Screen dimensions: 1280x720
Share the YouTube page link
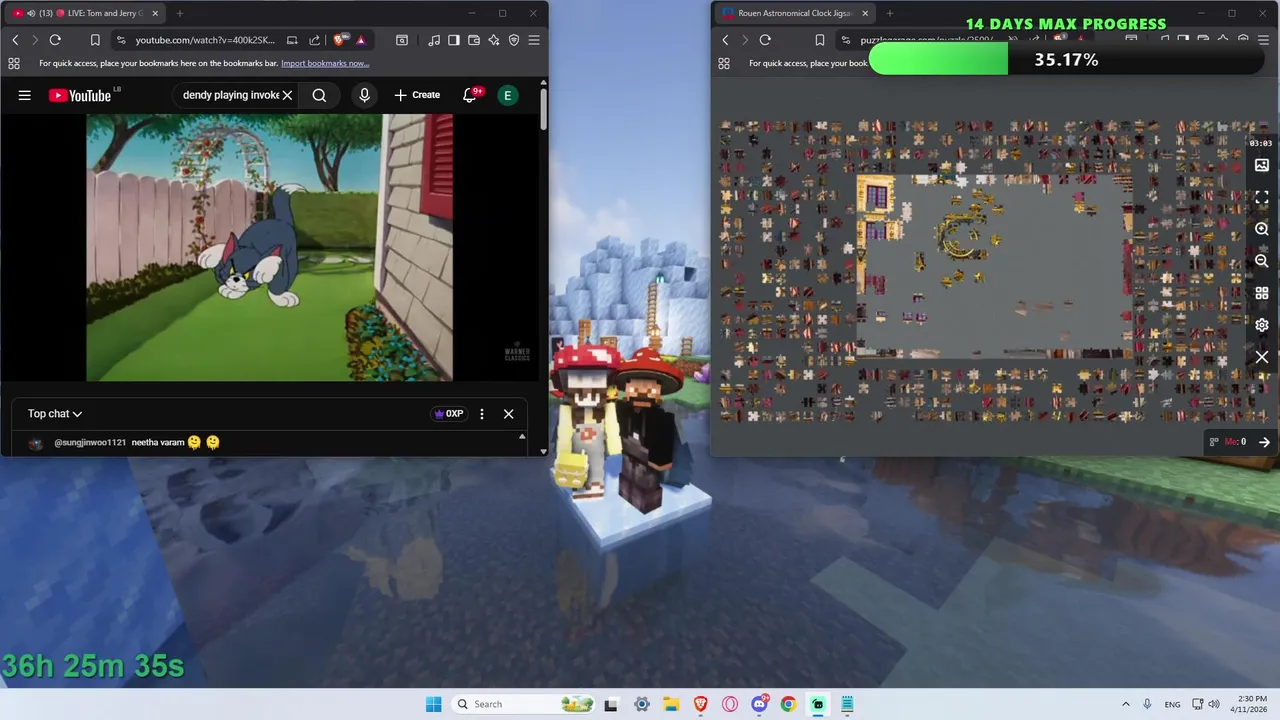[315, 40]
